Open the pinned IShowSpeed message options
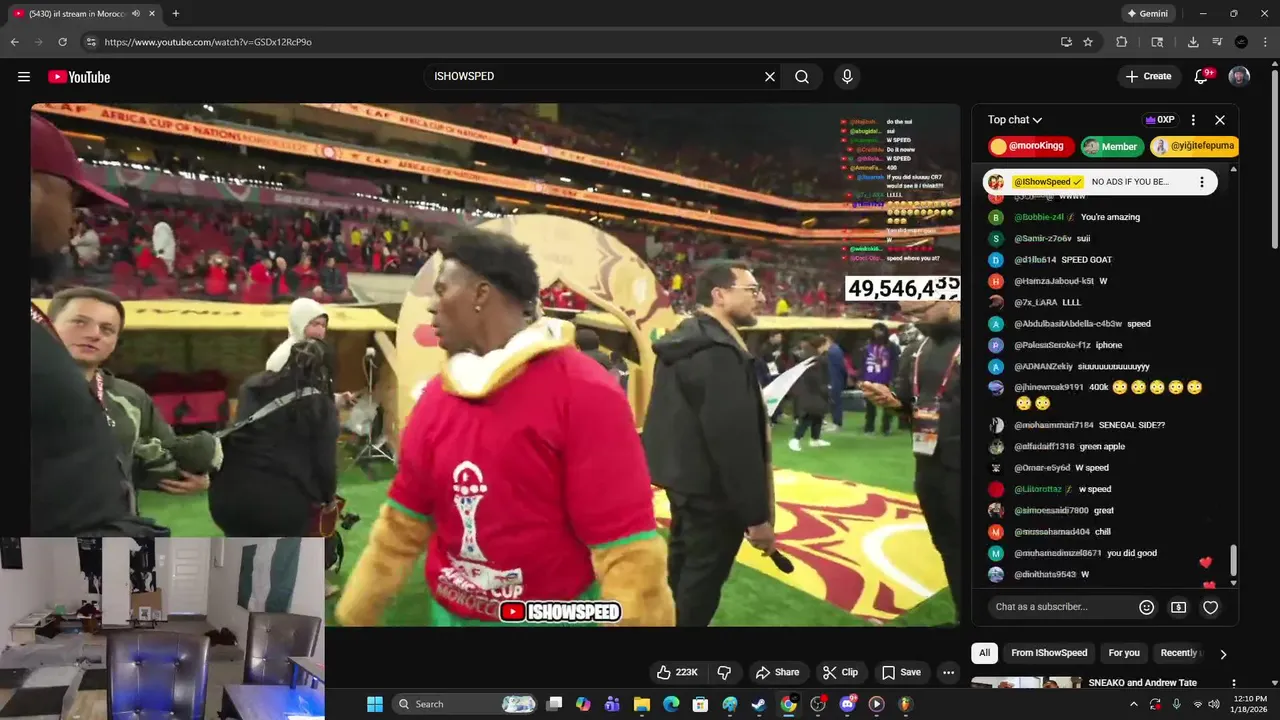The height and width of the screenshot is (720, 1280). point(1202,182)
